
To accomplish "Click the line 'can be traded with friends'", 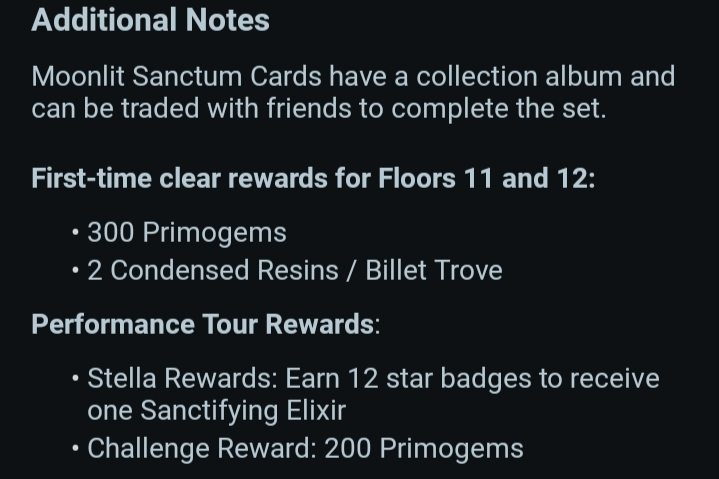I will coord(191,109).
